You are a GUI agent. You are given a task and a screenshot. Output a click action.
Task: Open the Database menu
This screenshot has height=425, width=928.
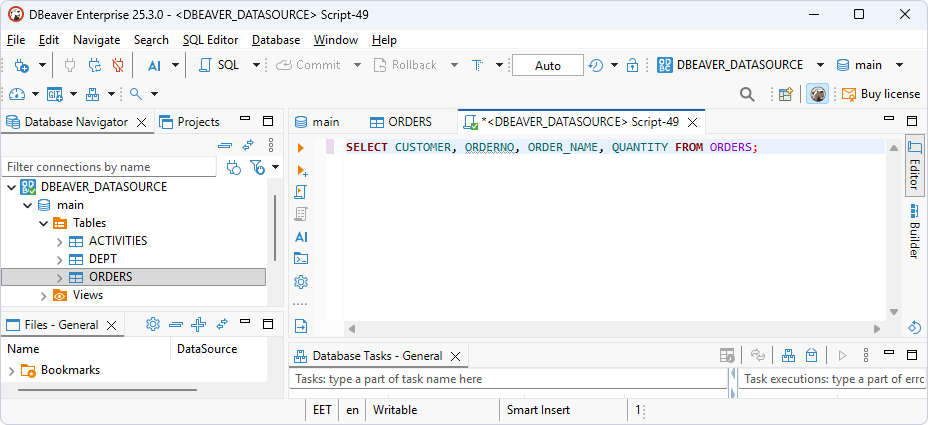pos(276,40)
